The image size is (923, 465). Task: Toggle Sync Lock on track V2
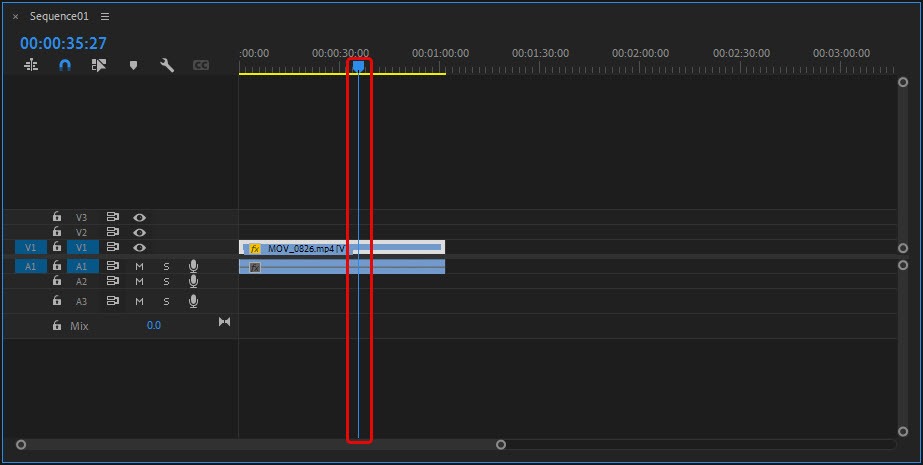[x=113, y=232]
